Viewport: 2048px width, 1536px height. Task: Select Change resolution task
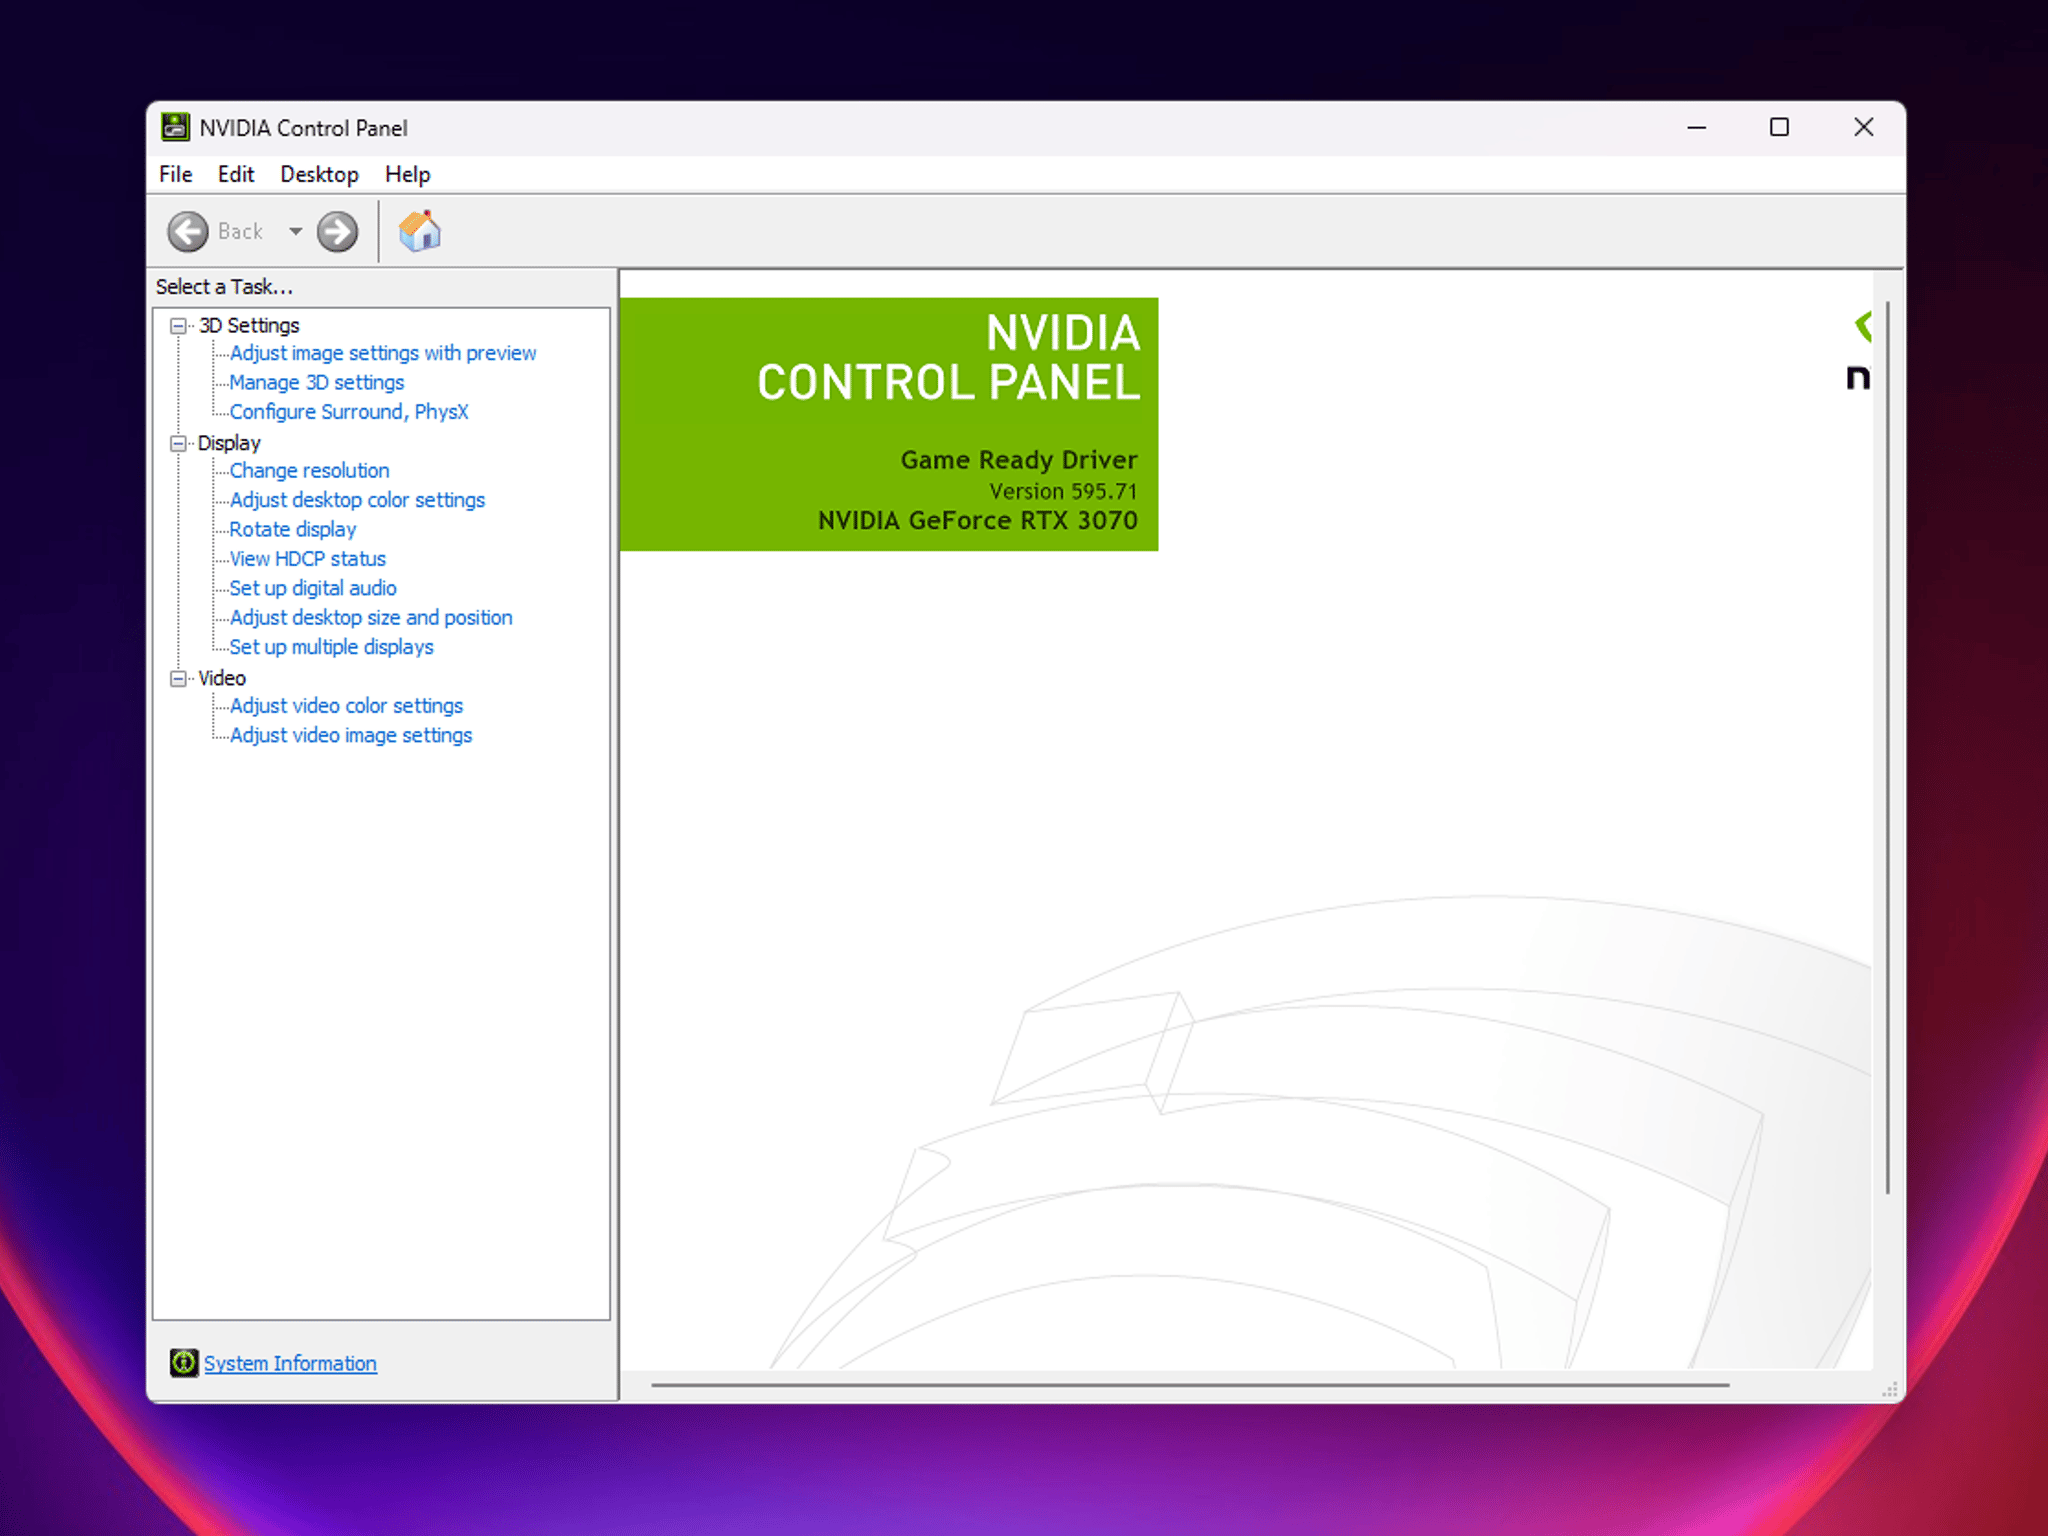point(309,470)
